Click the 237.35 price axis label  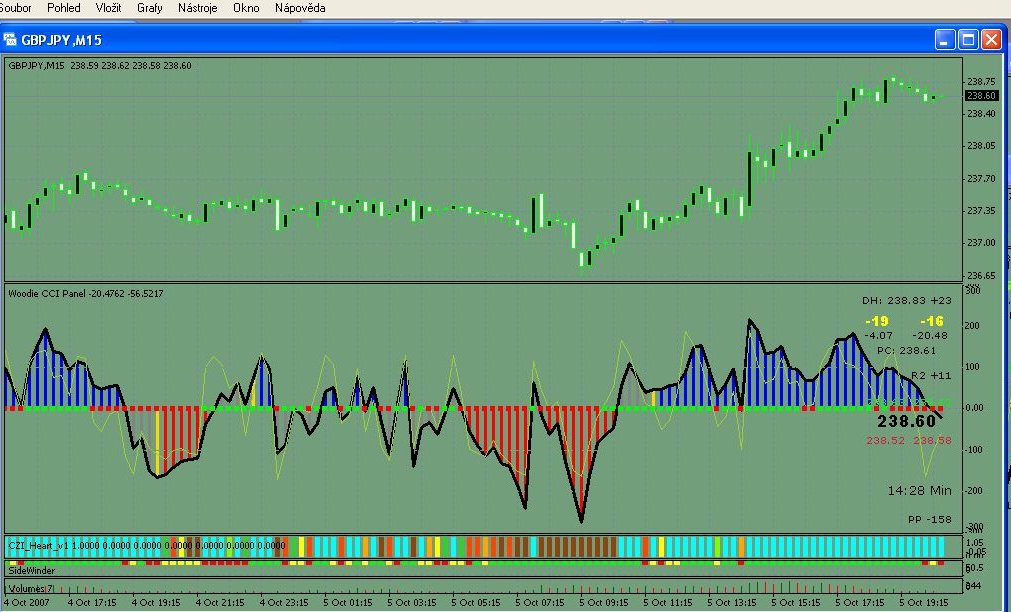[x=981, y=210]
